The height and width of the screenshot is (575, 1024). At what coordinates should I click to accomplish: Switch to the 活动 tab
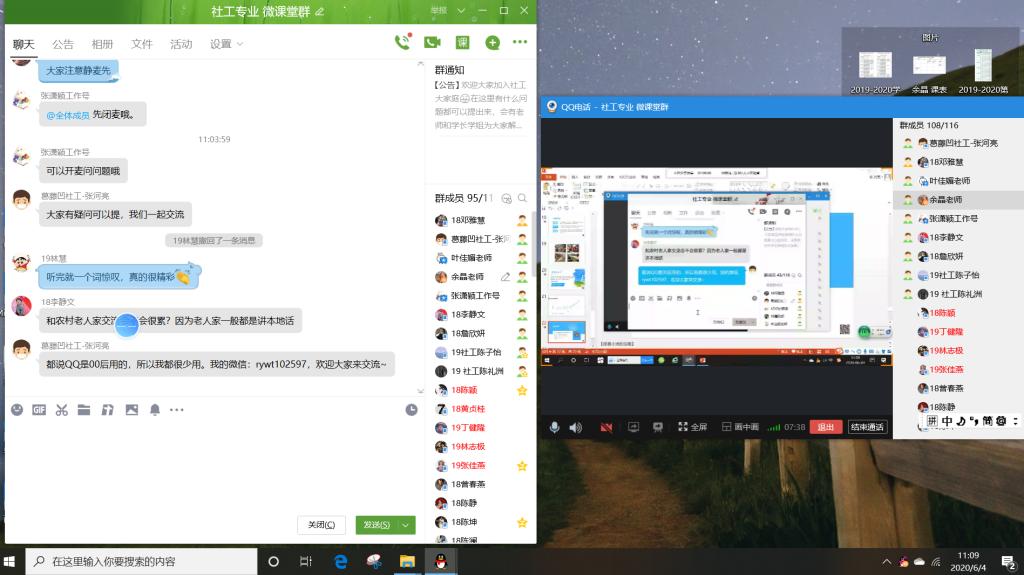tap(181, 44)
